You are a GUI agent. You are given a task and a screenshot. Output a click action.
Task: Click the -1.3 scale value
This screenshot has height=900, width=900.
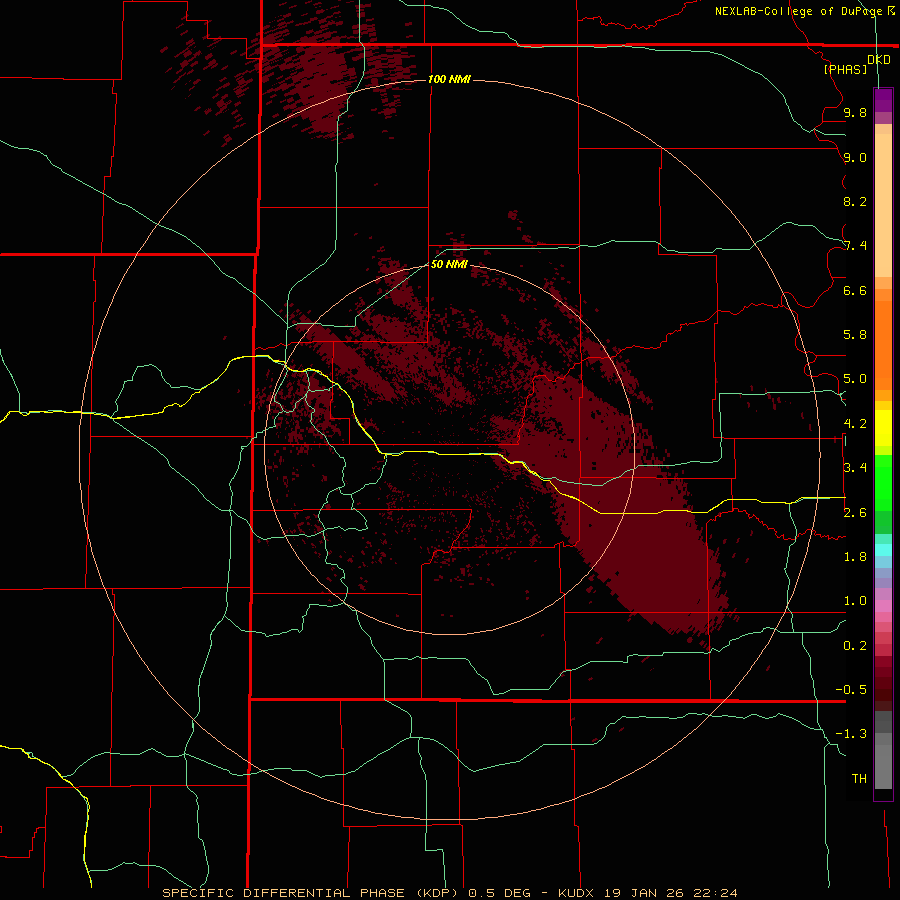click(851, 734)
